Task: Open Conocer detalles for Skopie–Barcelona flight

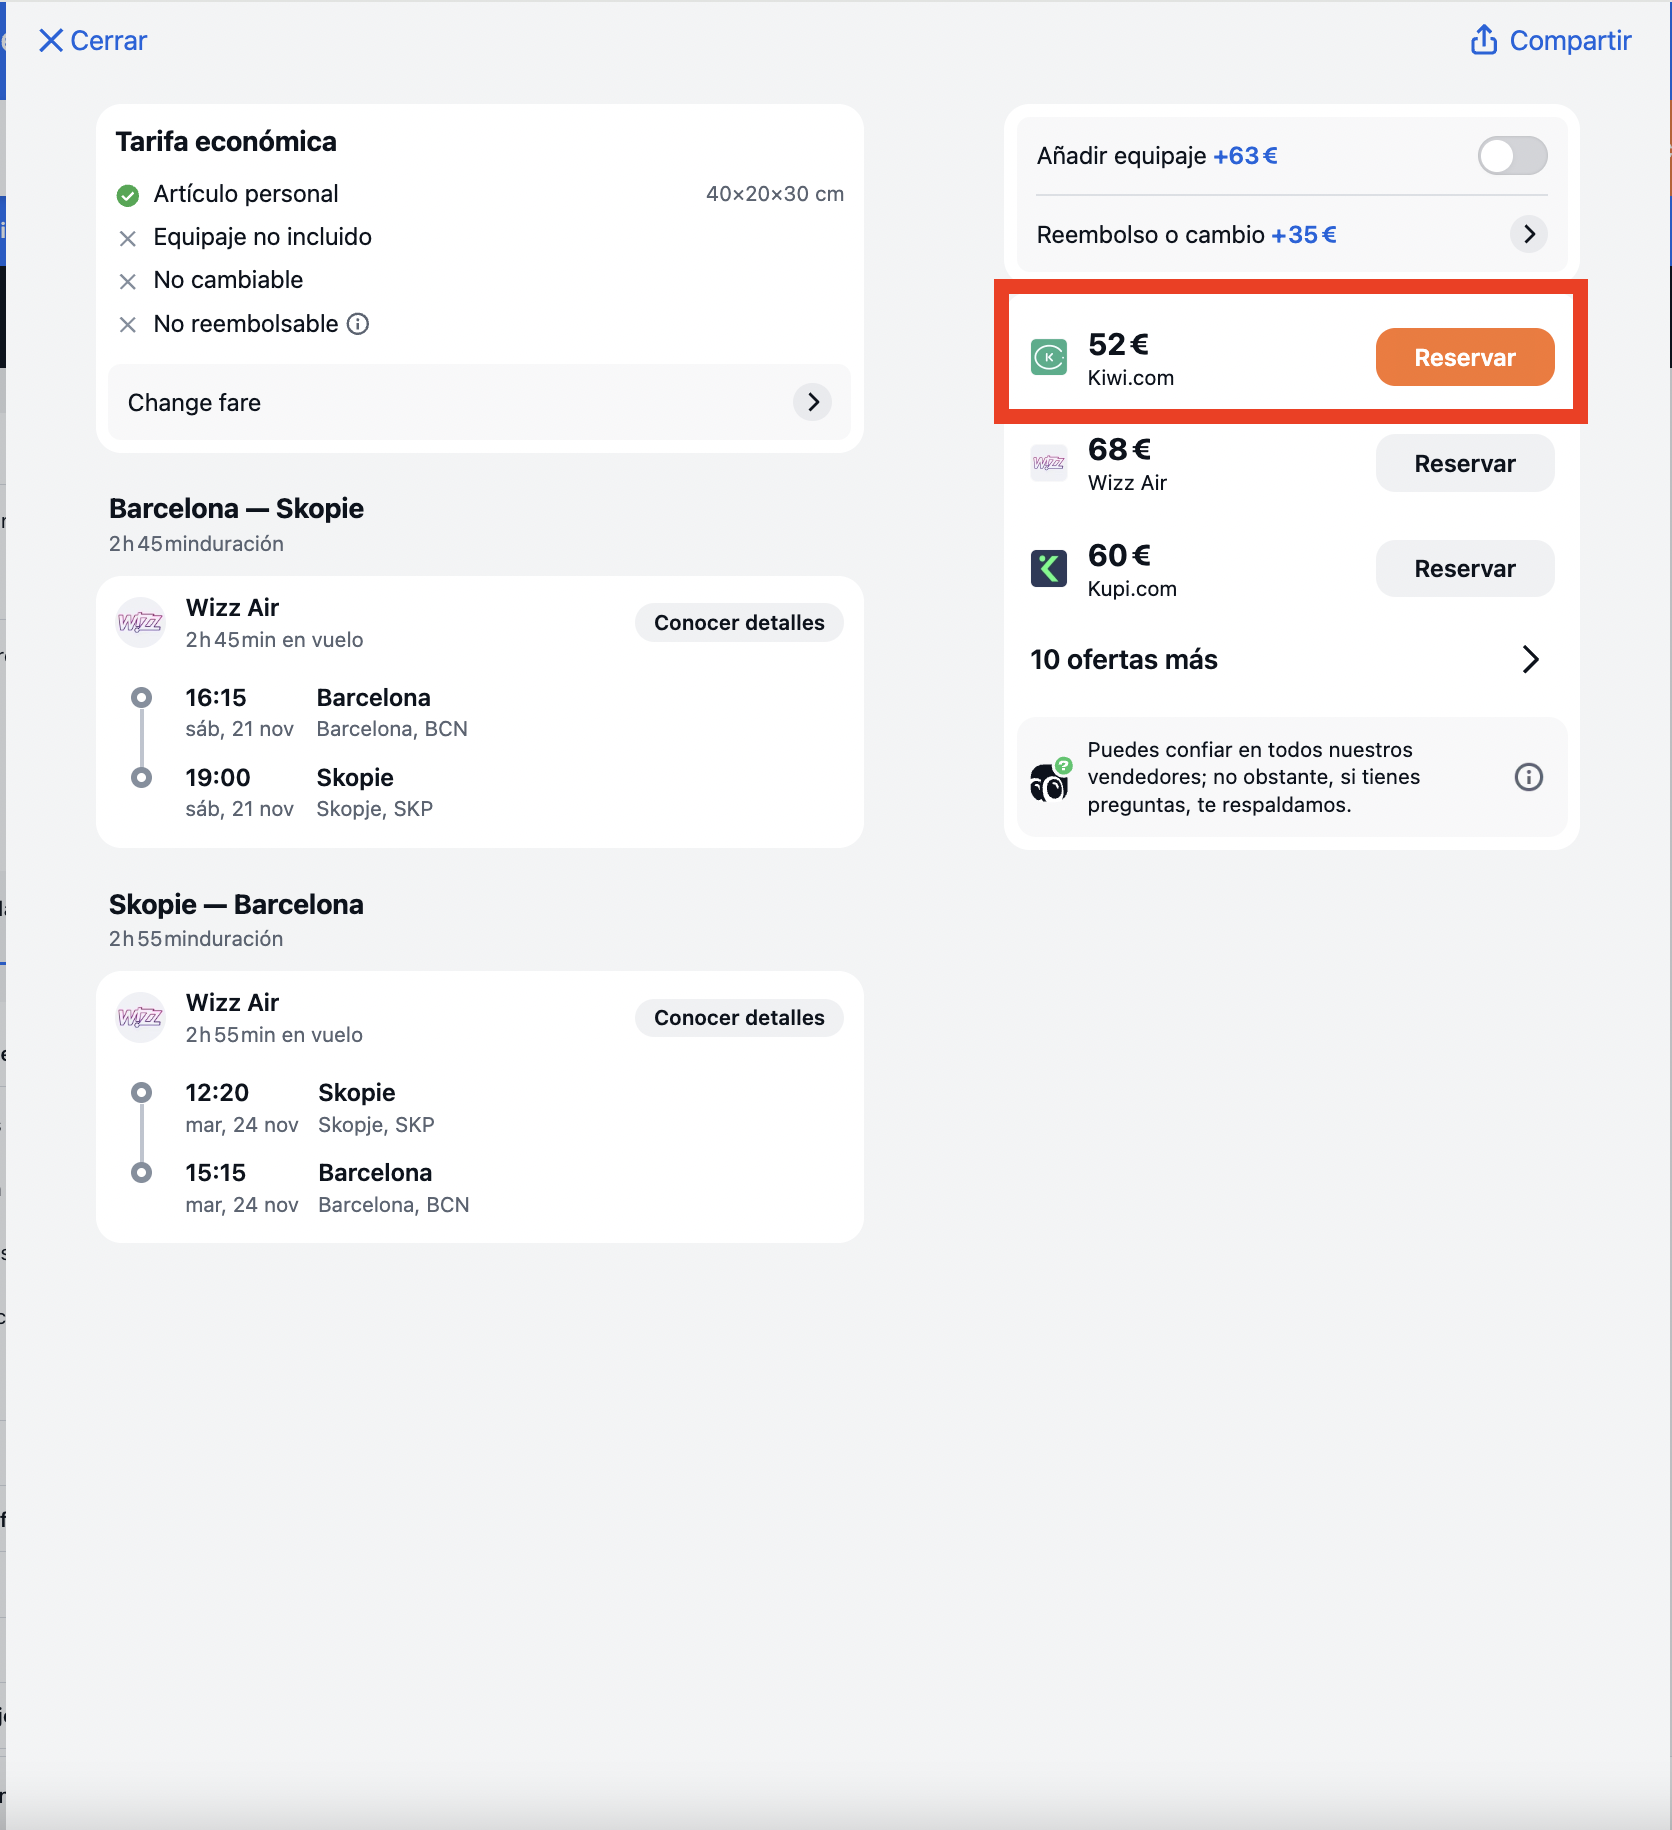Action: pyautogui.click(x=739, y=1018)
